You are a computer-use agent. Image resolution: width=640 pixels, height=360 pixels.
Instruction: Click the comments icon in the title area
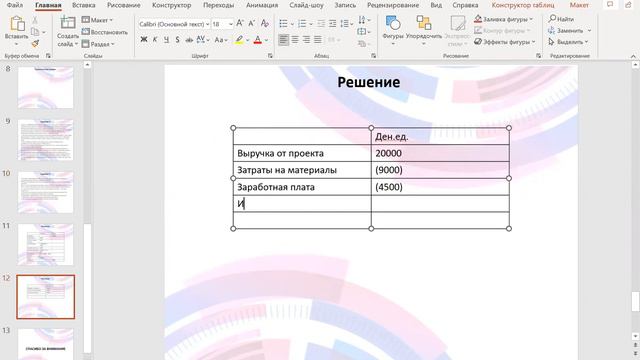click(610, 4)
